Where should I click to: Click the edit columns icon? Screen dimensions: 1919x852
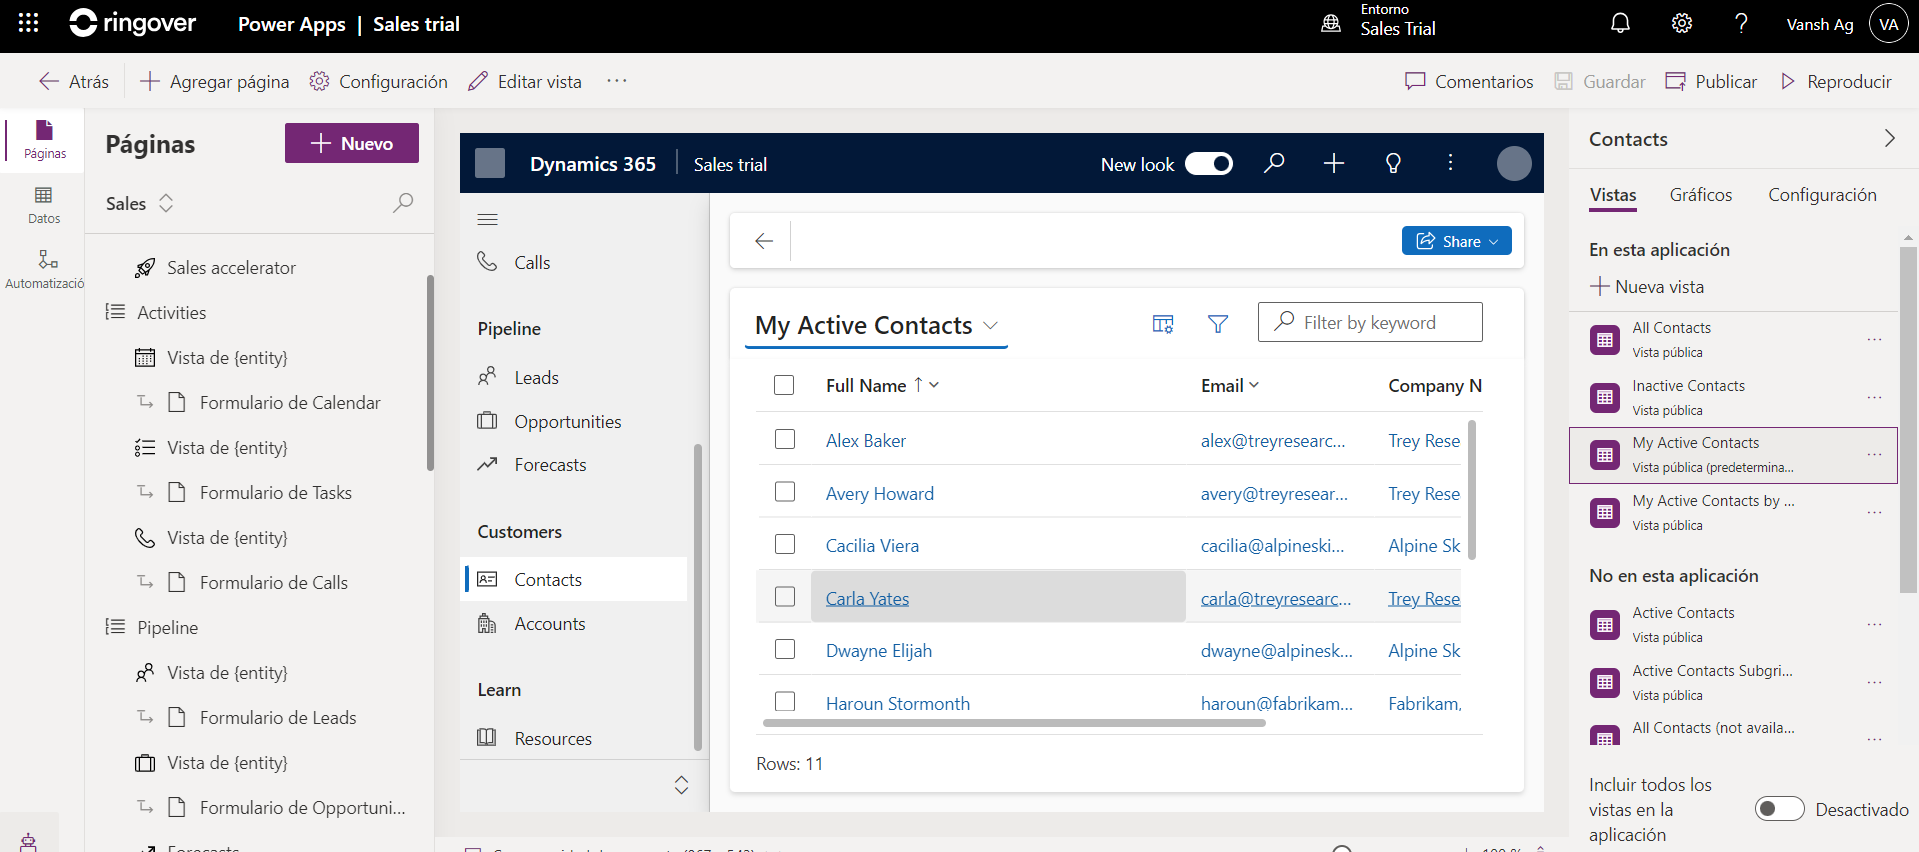pyautogui.click(x=1163, y=323)
